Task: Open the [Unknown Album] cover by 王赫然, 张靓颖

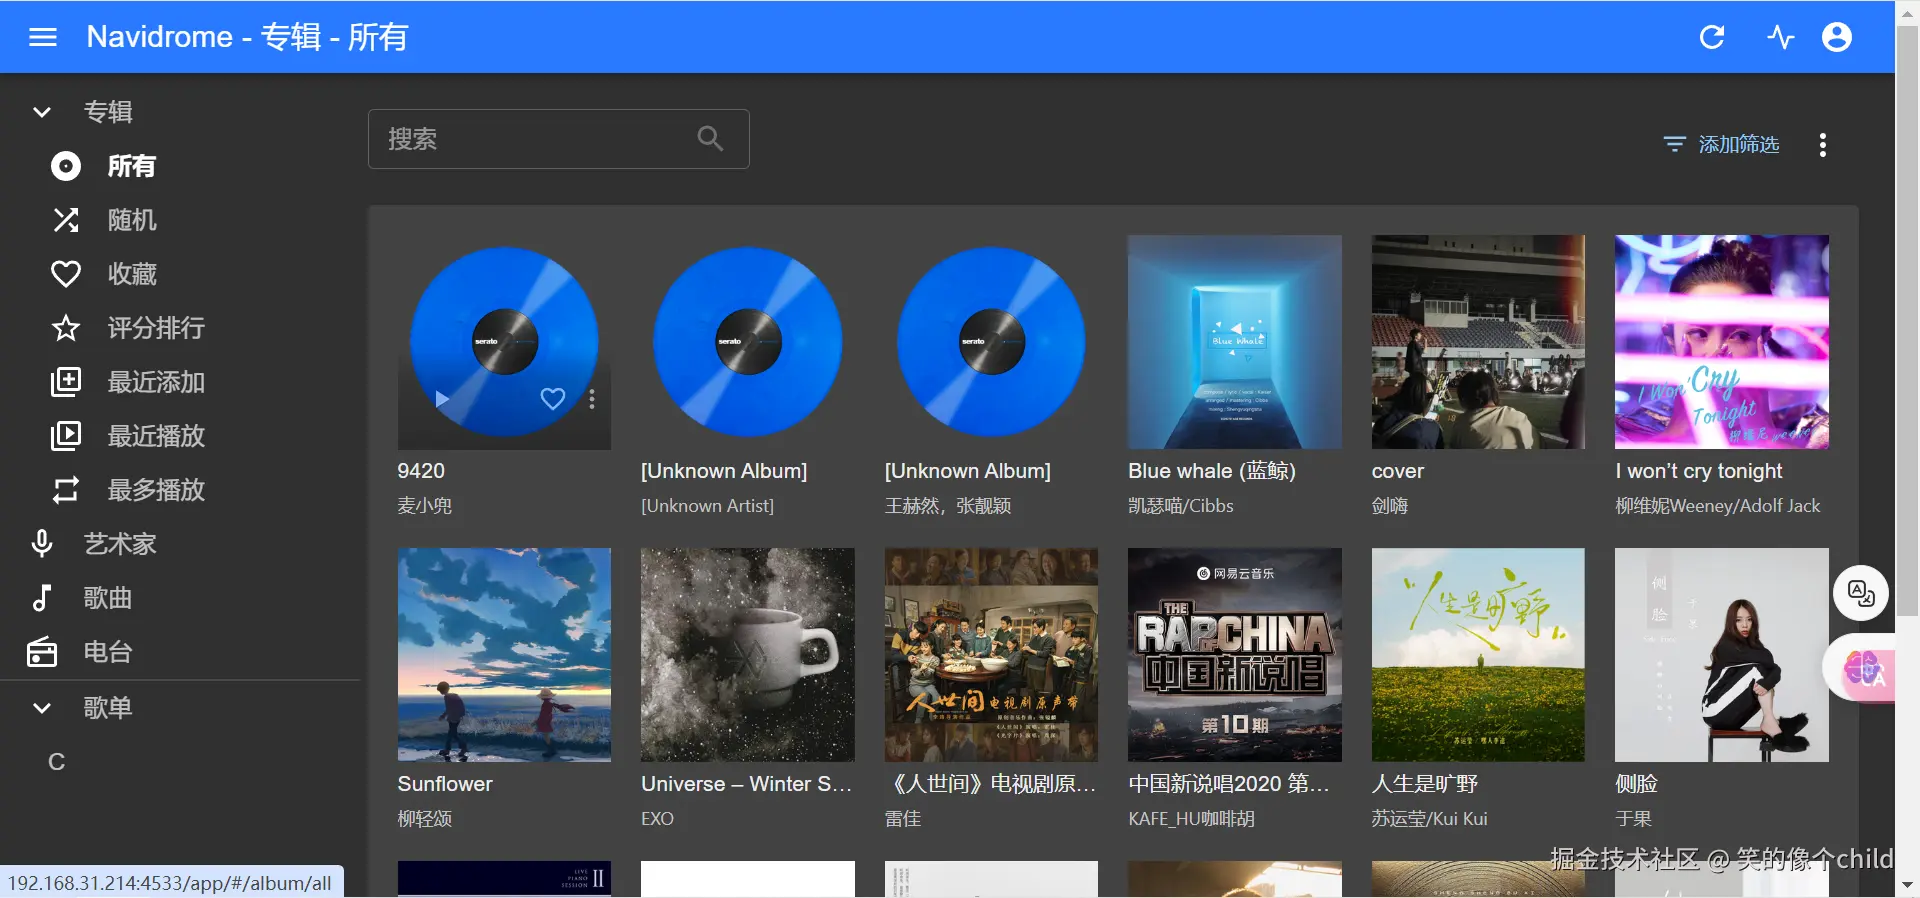Action: click(x=991, y=342)
